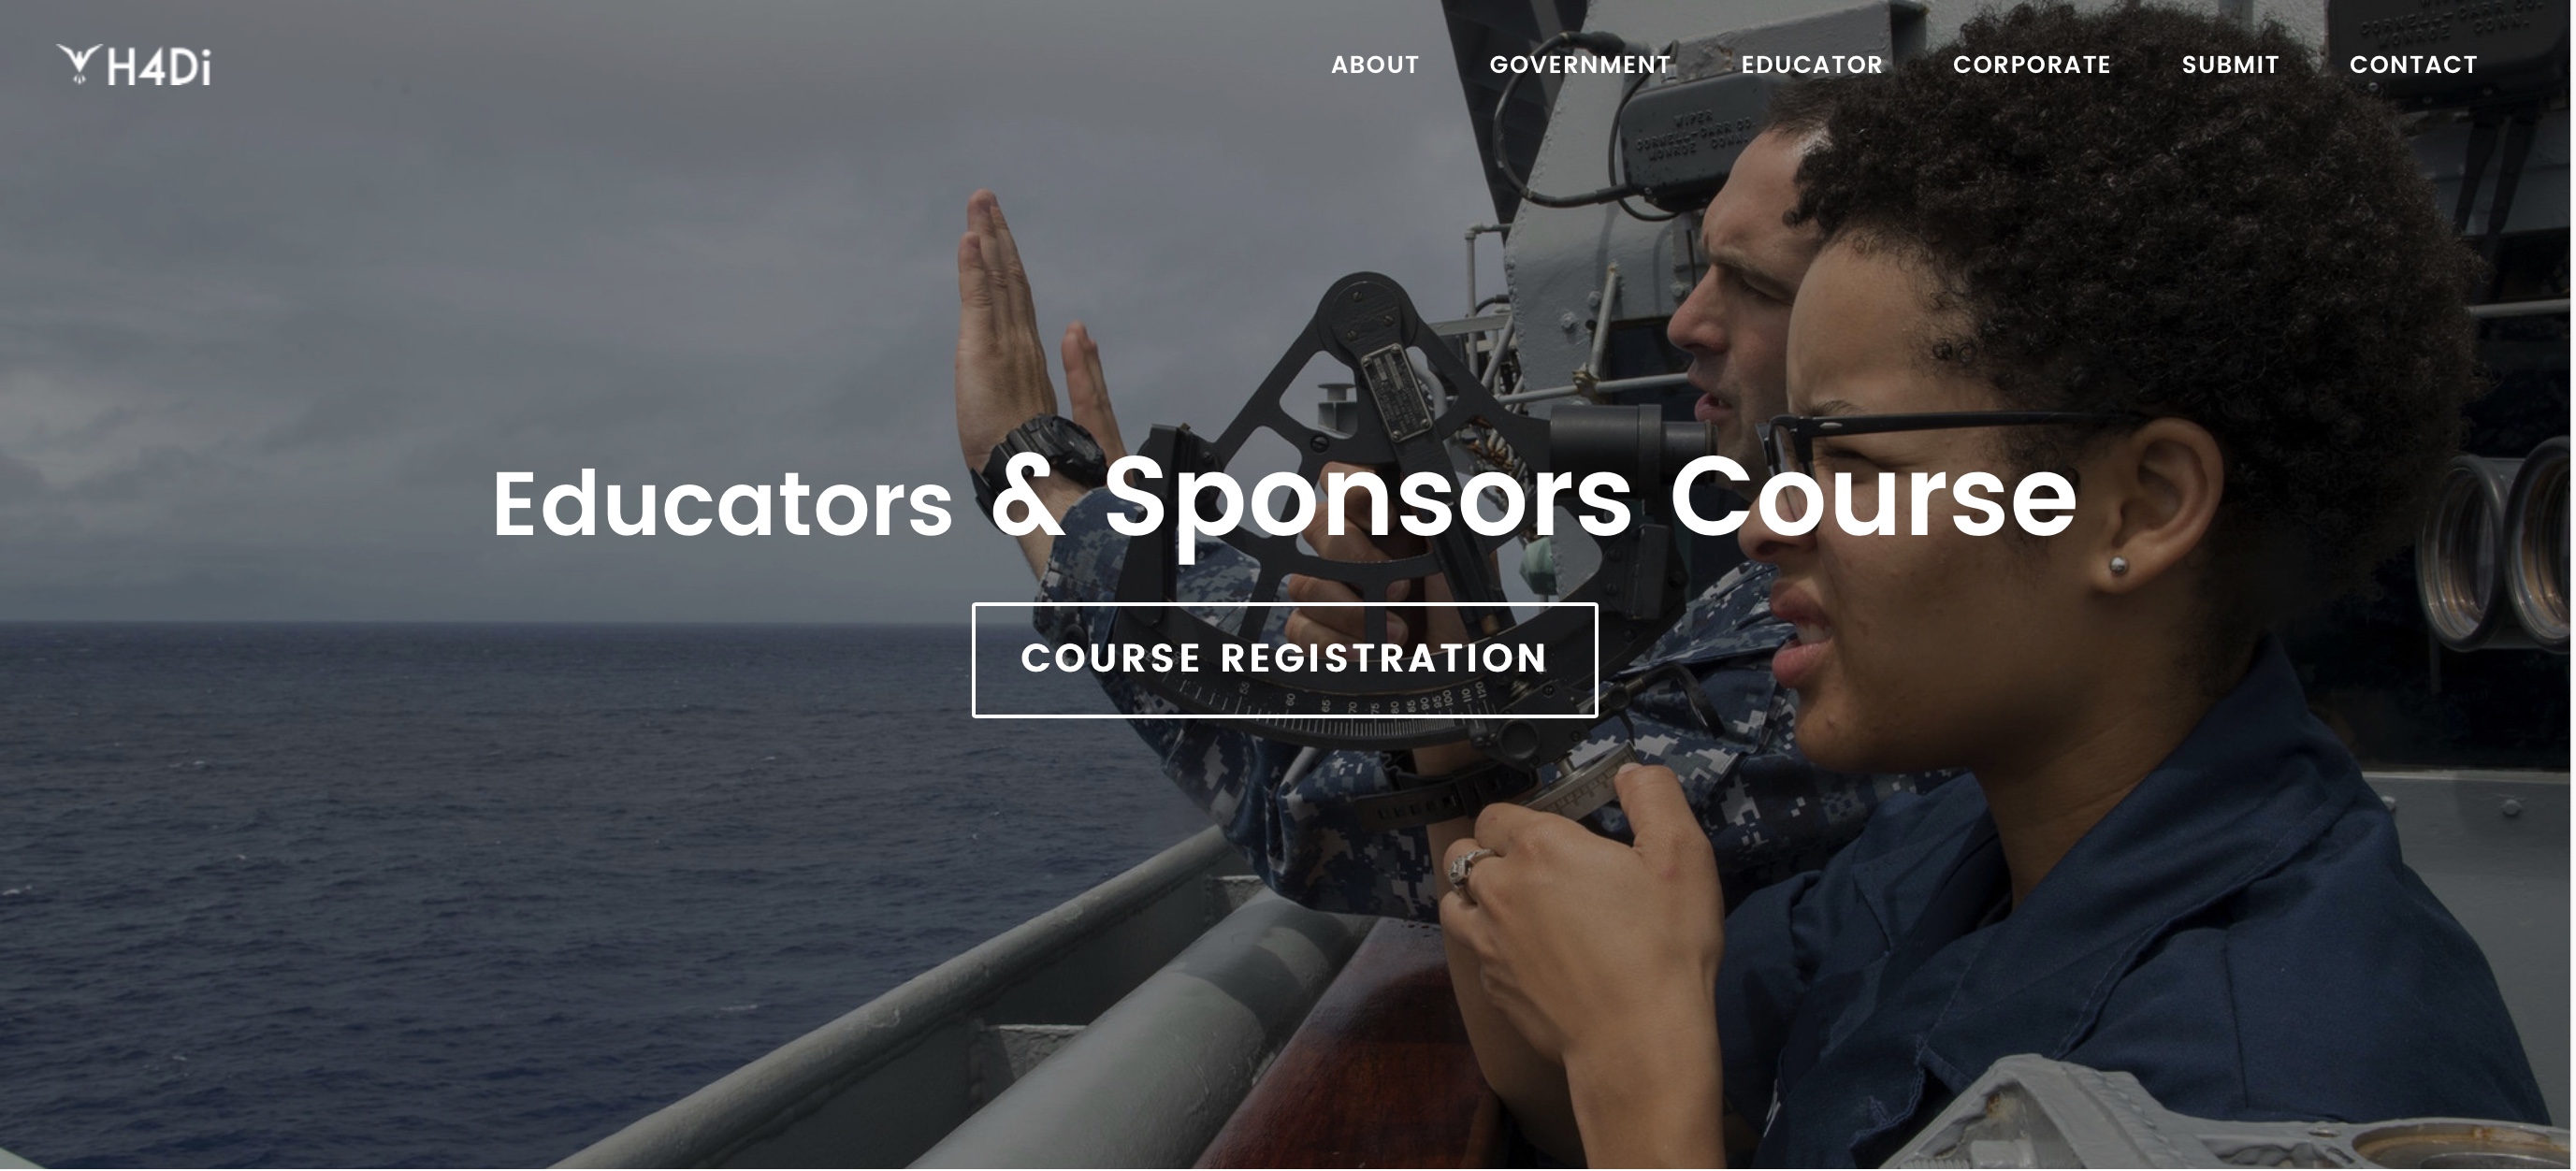Choose SUBMIT in the header menu
The height and width of the screenshot is (1171, 2576).
(x=2230, y=65)
